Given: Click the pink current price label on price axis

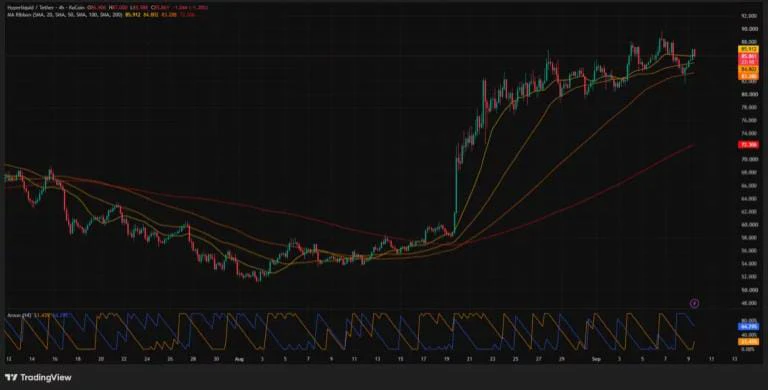Looking at the screenshot, I should coord(748,59).
